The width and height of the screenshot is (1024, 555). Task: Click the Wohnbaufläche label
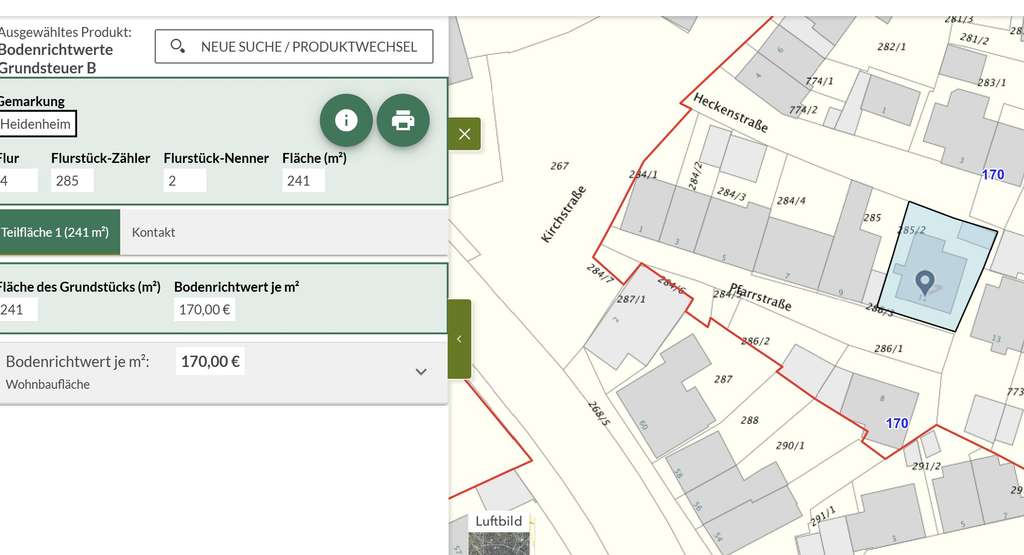(x=48, y=385)
